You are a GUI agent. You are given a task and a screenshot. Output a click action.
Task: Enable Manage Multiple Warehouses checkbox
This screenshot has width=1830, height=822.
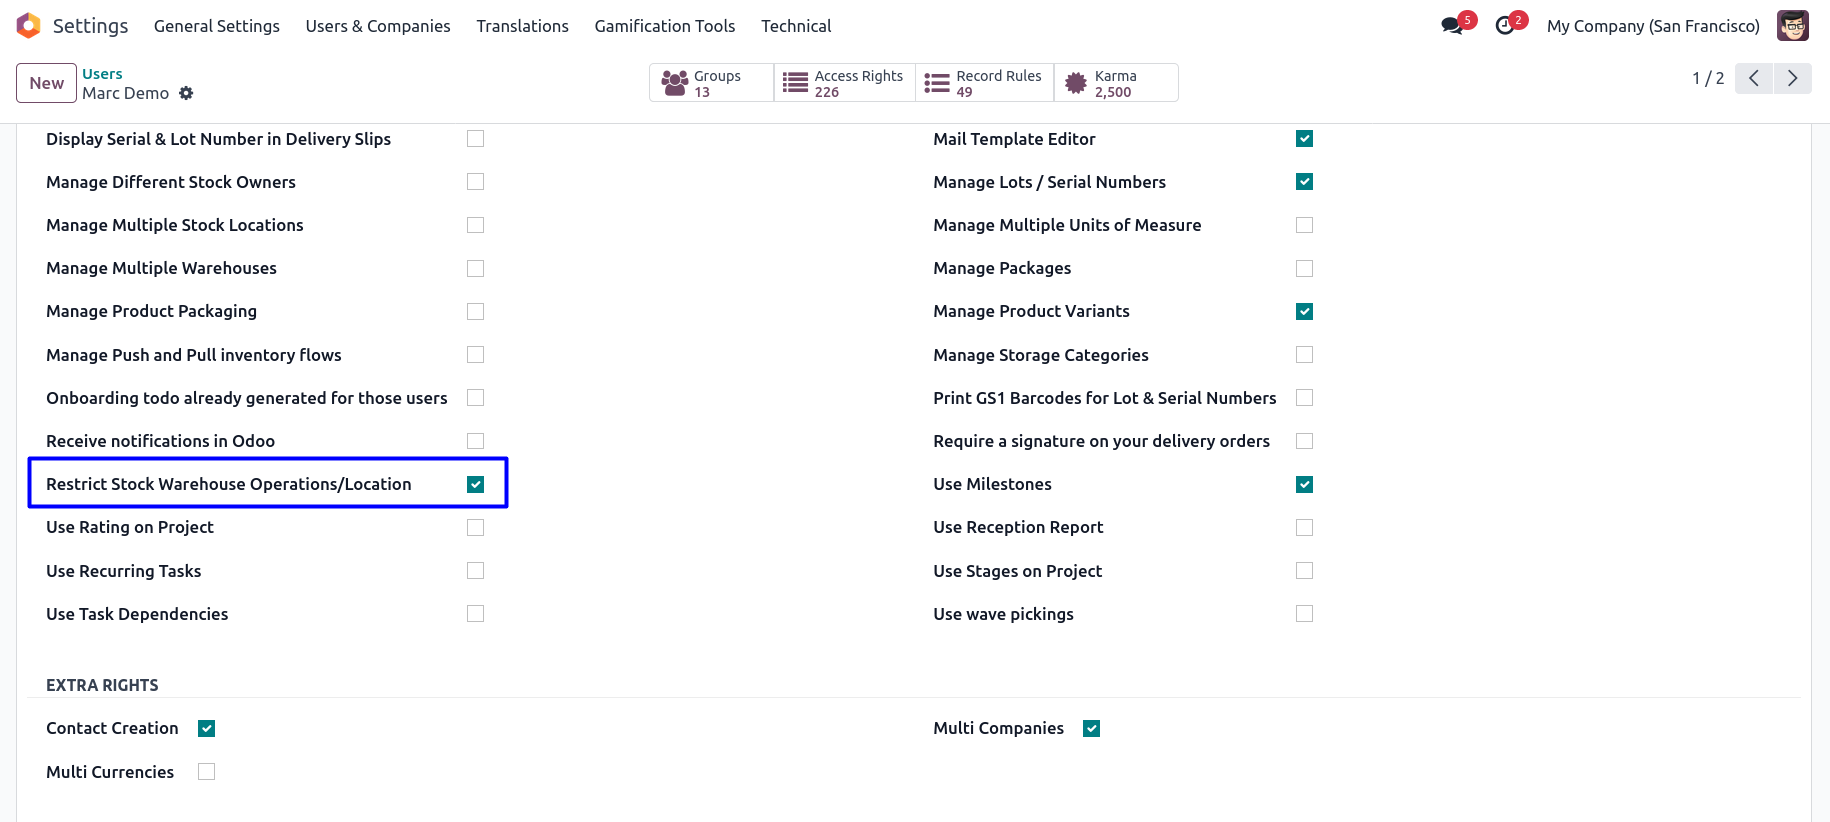(x=475, y=268)
